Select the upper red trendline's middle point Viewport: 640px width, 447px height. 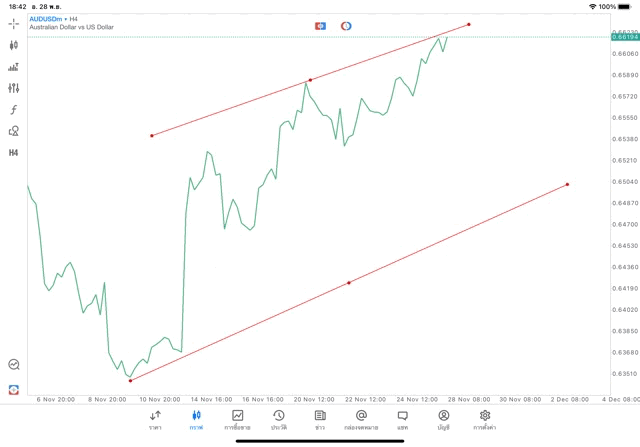pyautogui.click(x=310, y=80)
